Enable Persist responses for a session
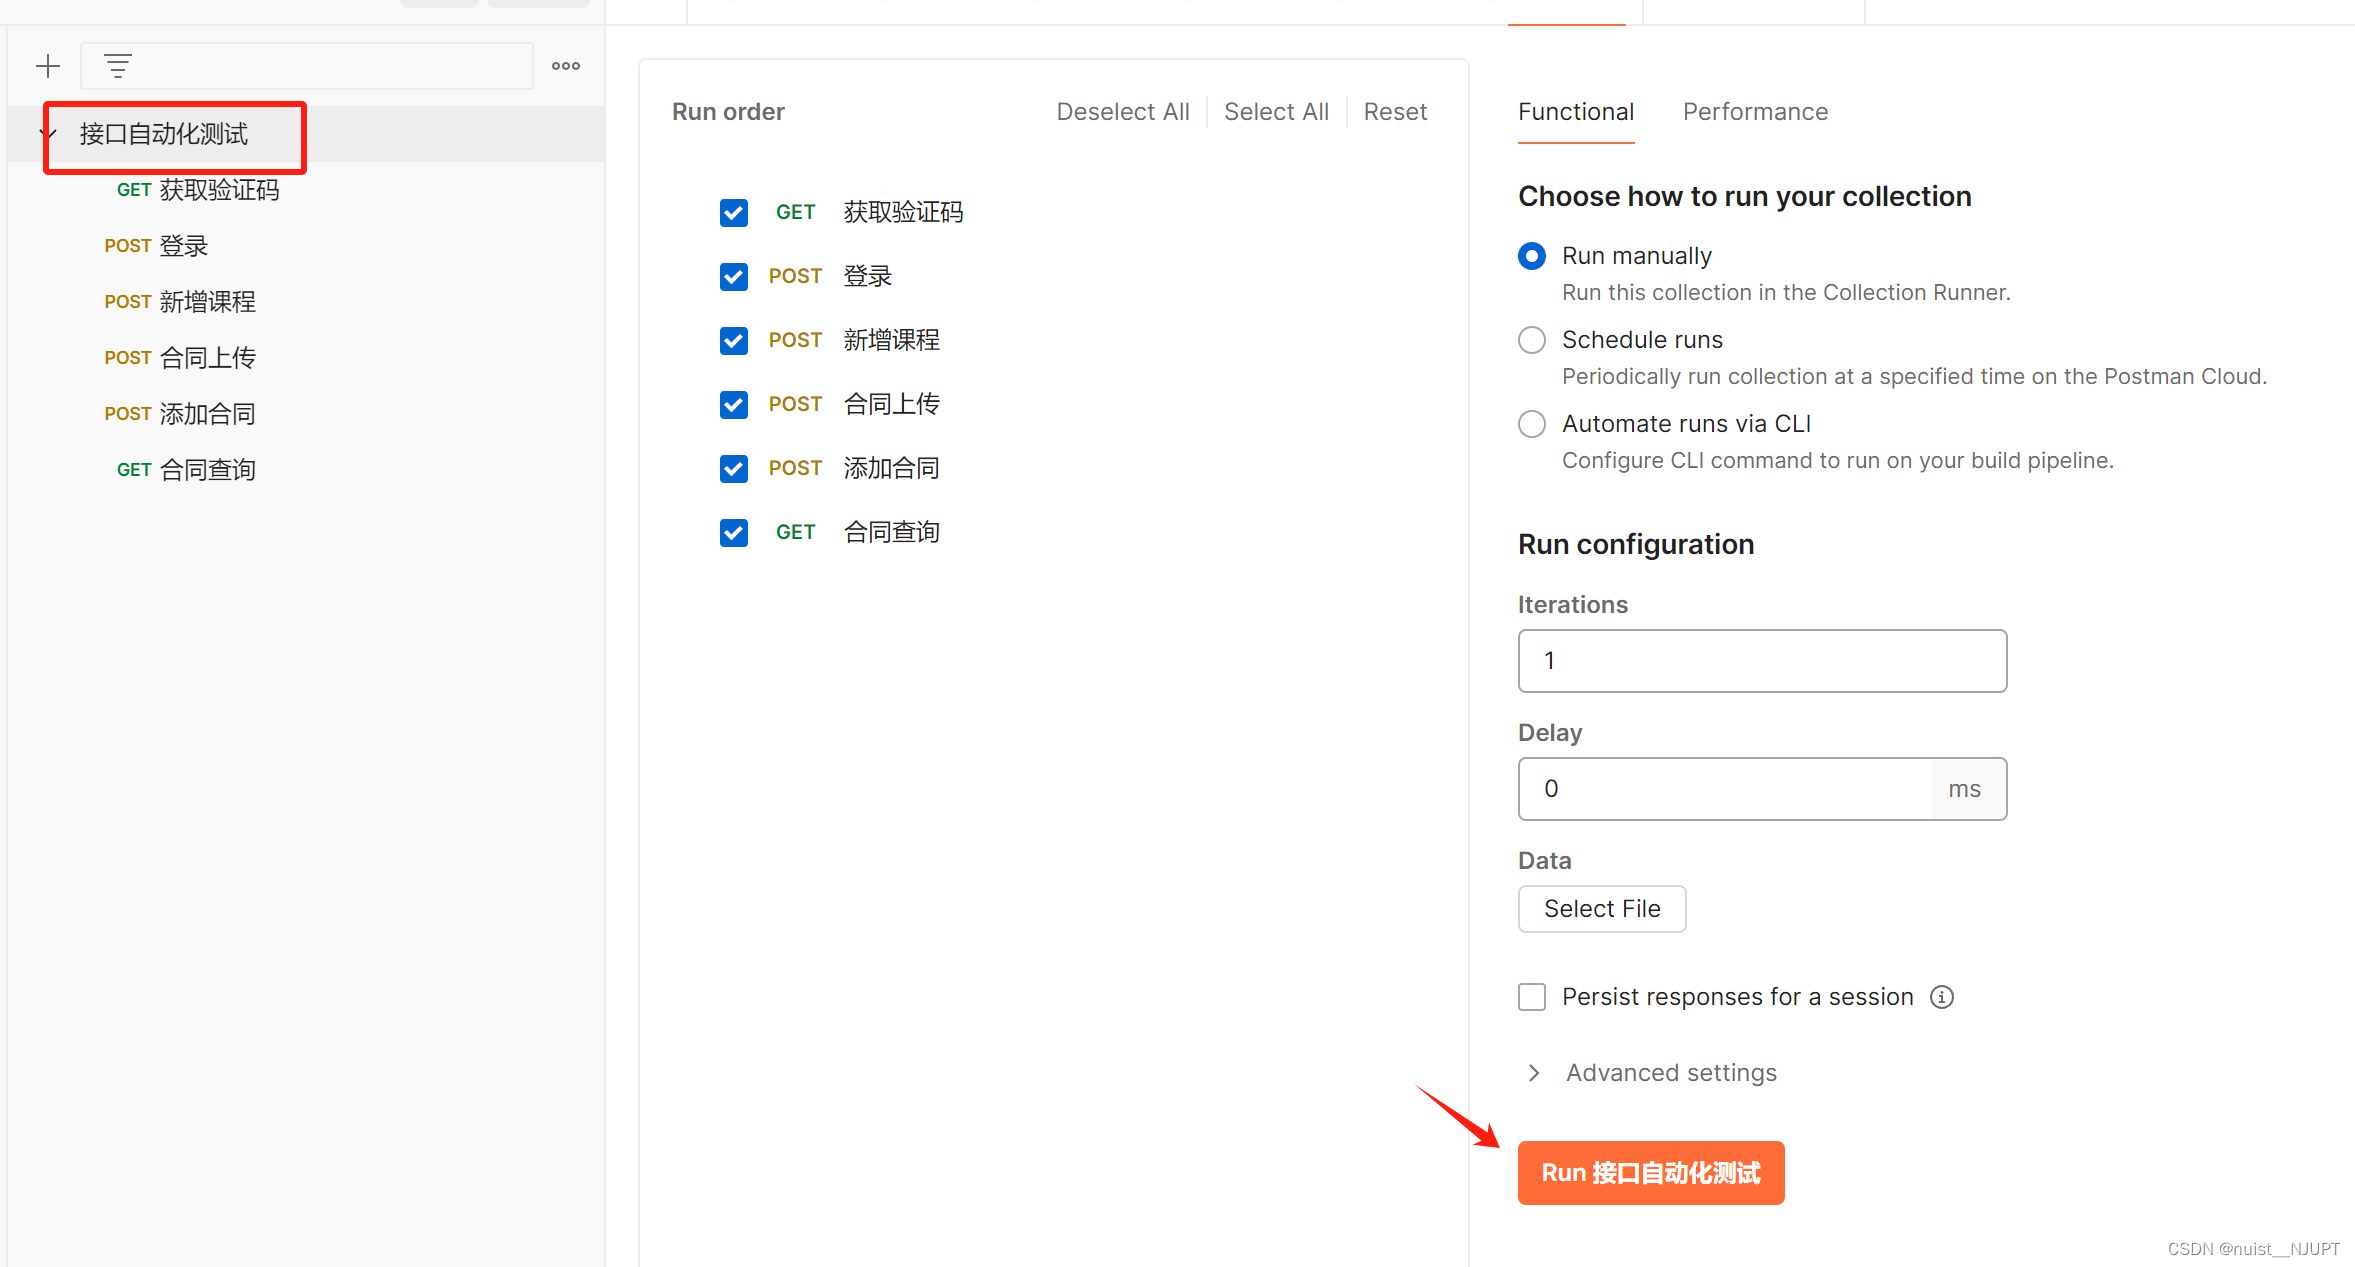The width and height of the screenshot is (2355, 1267). point(1532,997)
